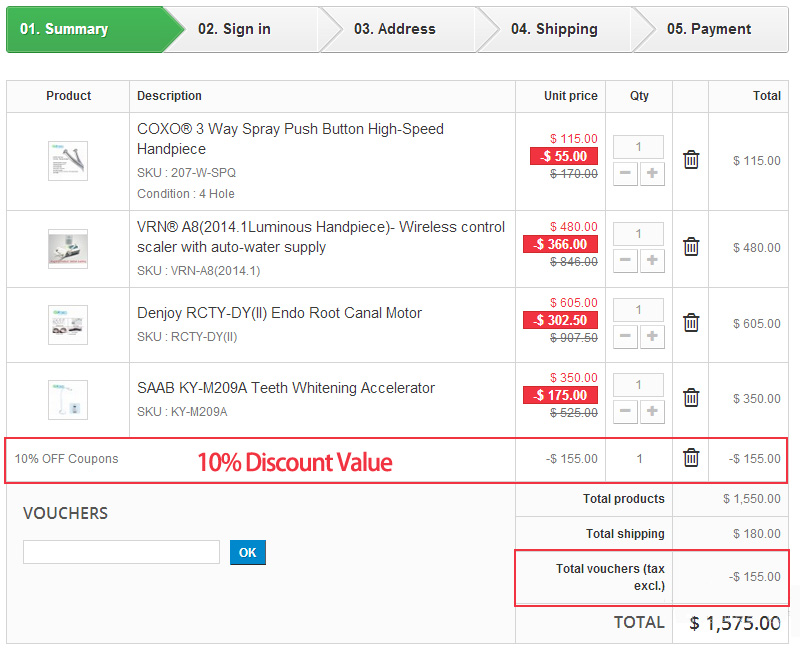This screenshot has height=648, width=800.
Task: Increase quantity of COXO Handpiece with plus
Action: click(x=652, y=173)
